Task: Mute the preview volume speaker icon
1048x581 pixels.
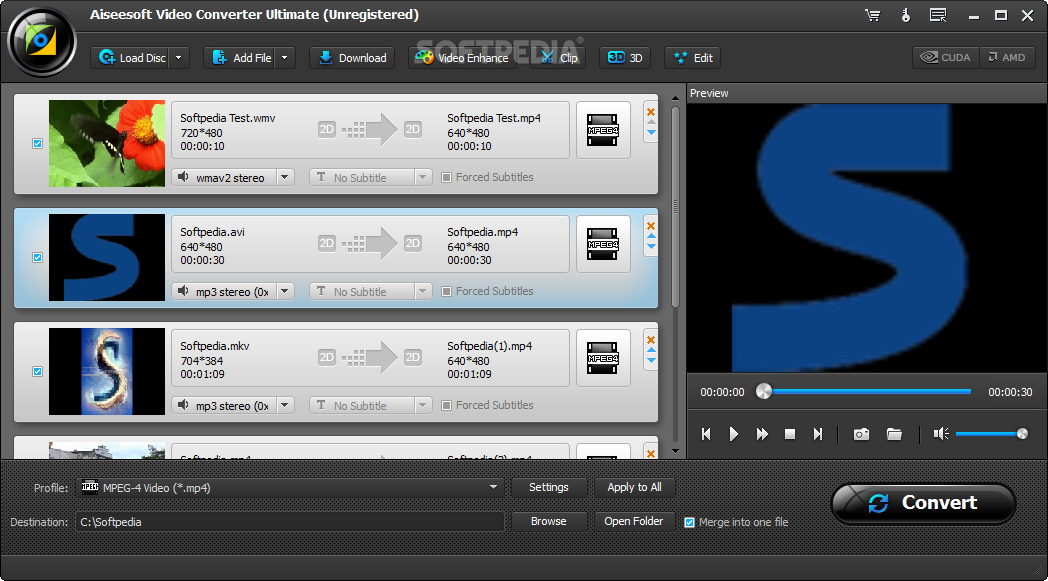Action: pyautogui.click(x=941, y=435)
